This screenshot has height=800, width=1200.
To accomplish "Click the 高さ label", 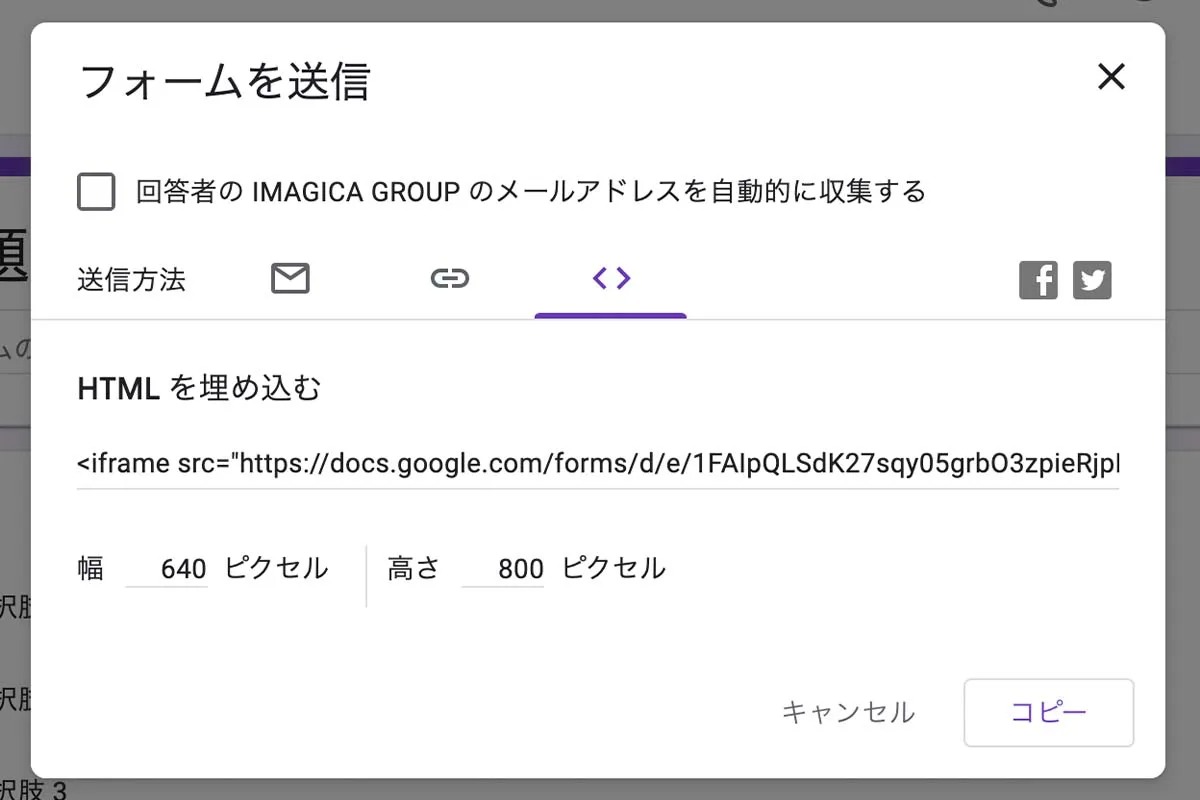I will click(413, 568).
